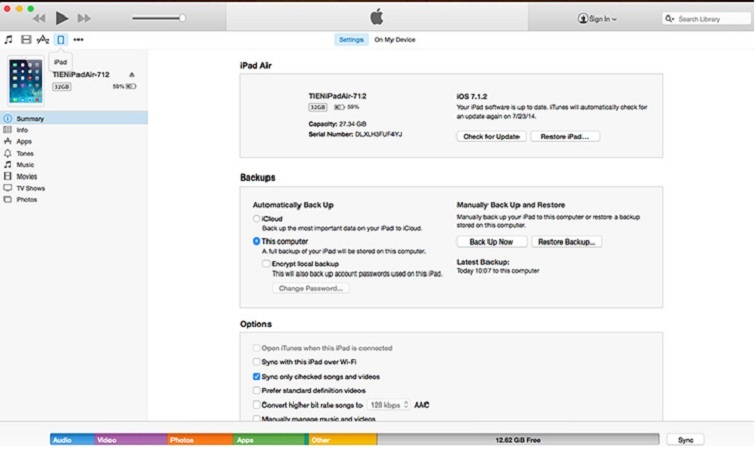Select the iPad device icon in toolbar
The image size is (755, 451).
tap(60, 40)
